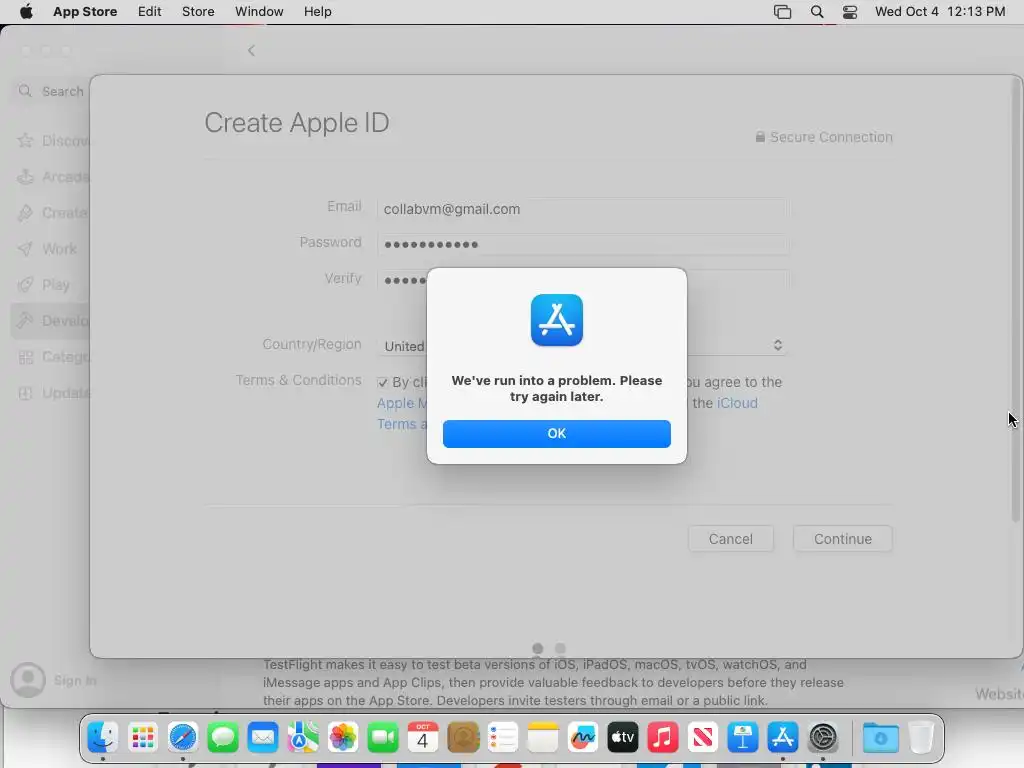Show date and time panel
Image resolution: width=1024 pixels, height=768 pixels.
click(940, 12)
